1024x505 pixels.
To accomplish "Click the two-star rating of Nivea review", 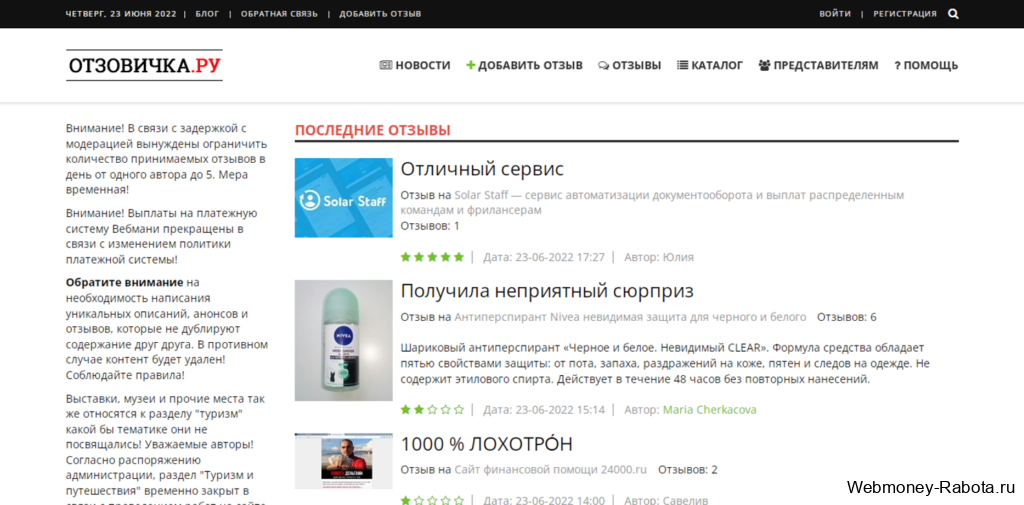I will tap(432, 410).
